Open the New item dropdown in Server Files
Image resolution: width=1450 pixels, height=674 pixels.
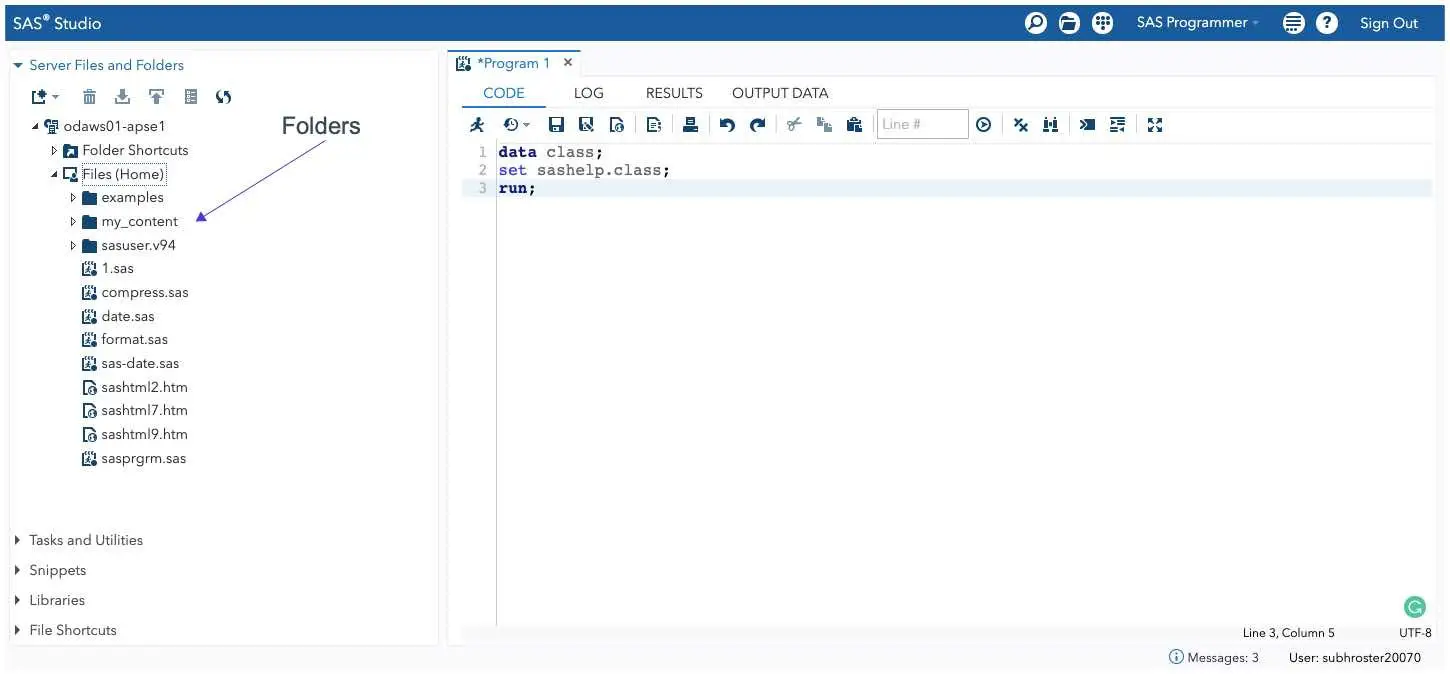click(45, 97)
